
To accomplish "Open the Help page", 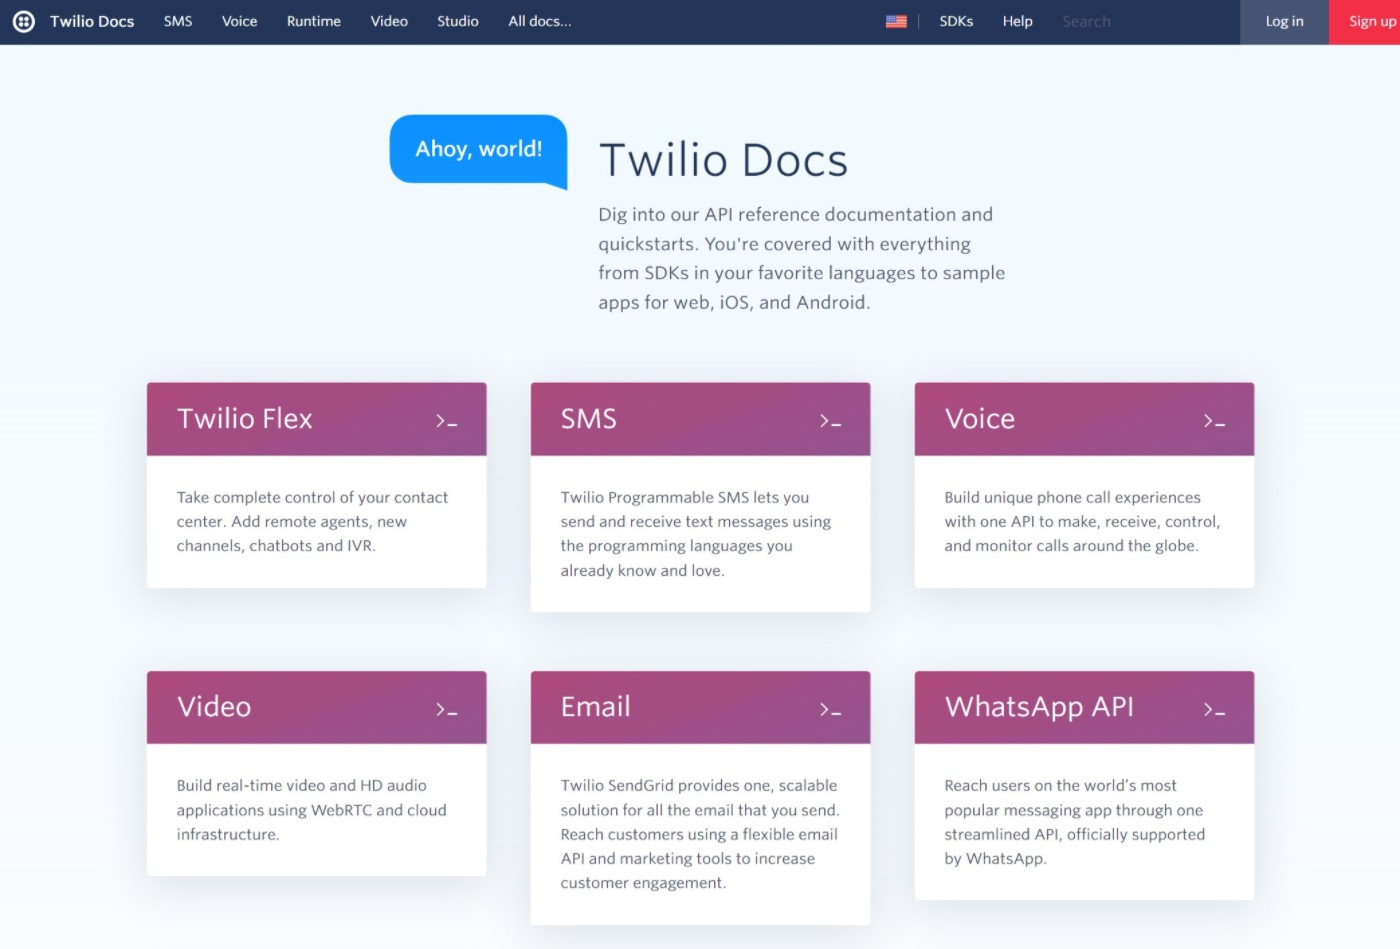I will click(1016, 20).
